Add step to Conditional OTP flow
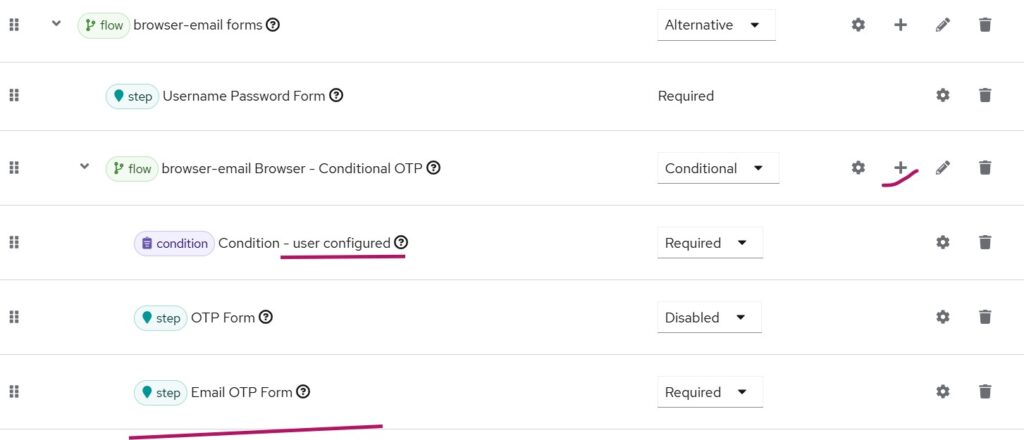The image size is (1024, 440). point(900,168)
